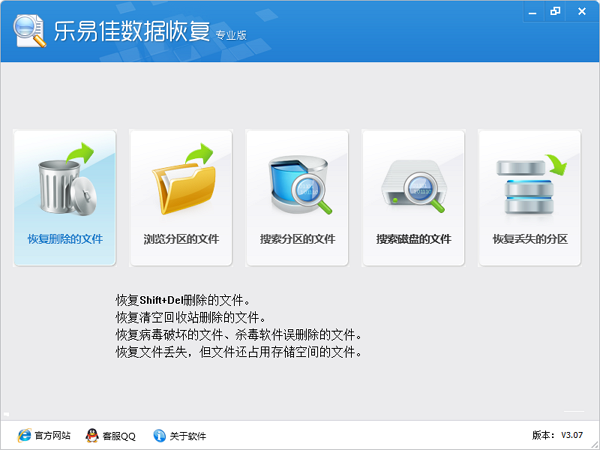Open the 官方网站 link

[x=52, y=435]
